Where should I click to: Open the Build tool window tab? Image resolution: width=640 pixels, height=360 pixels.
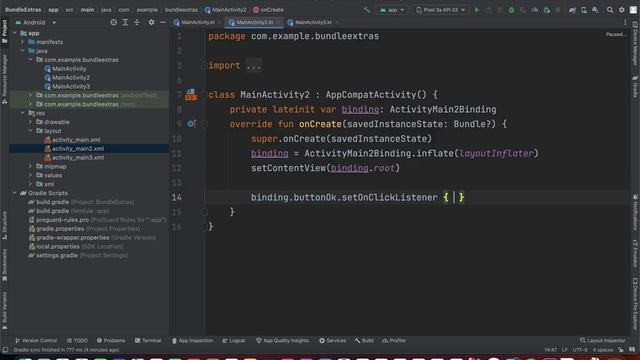click(364, 340)
